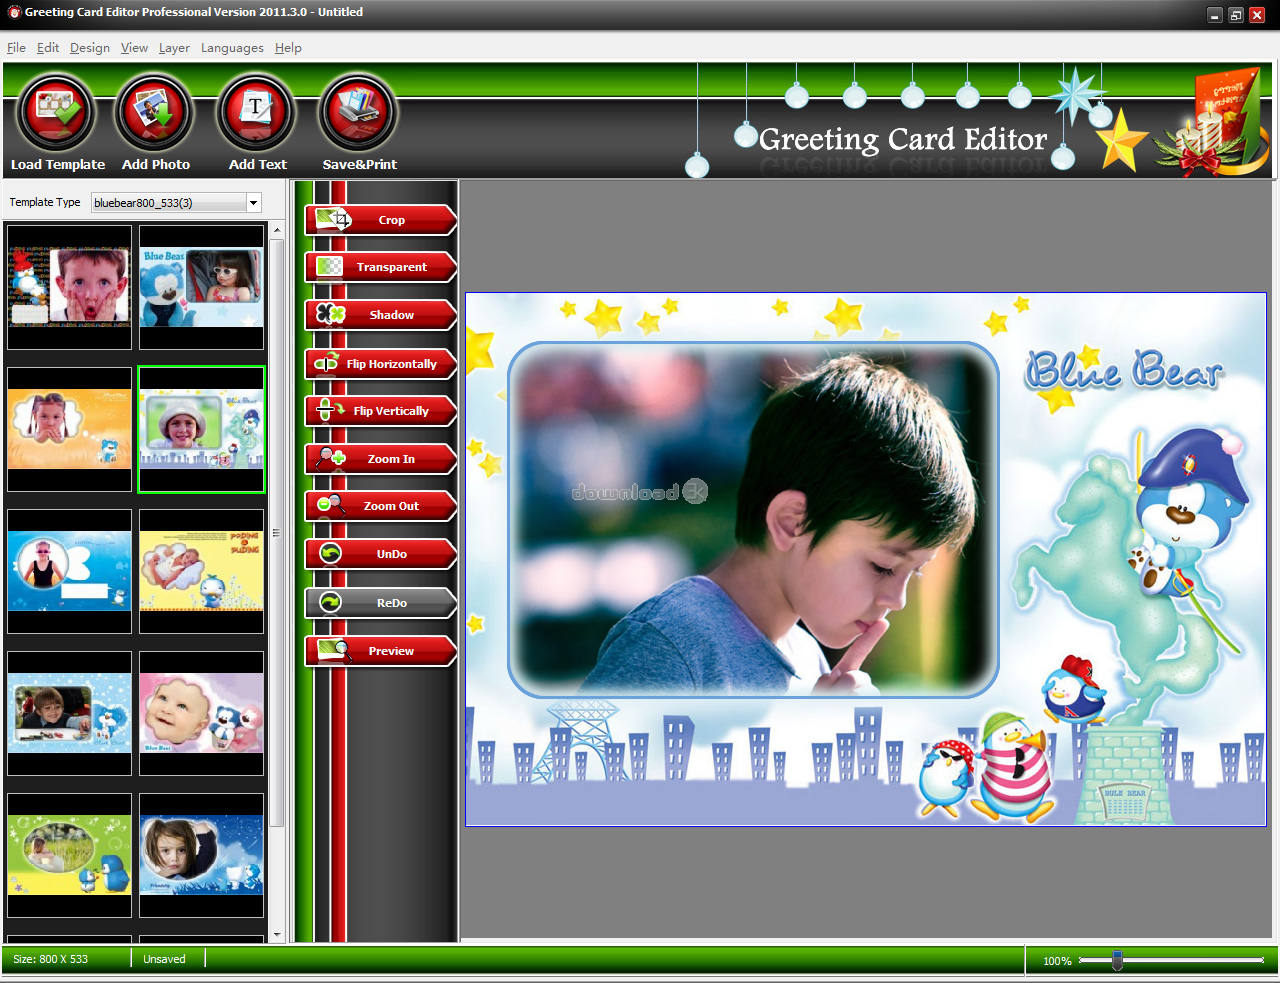Click the '100%' zoom value
The height and width of the screenshot is (983, 1280).
1057,961
